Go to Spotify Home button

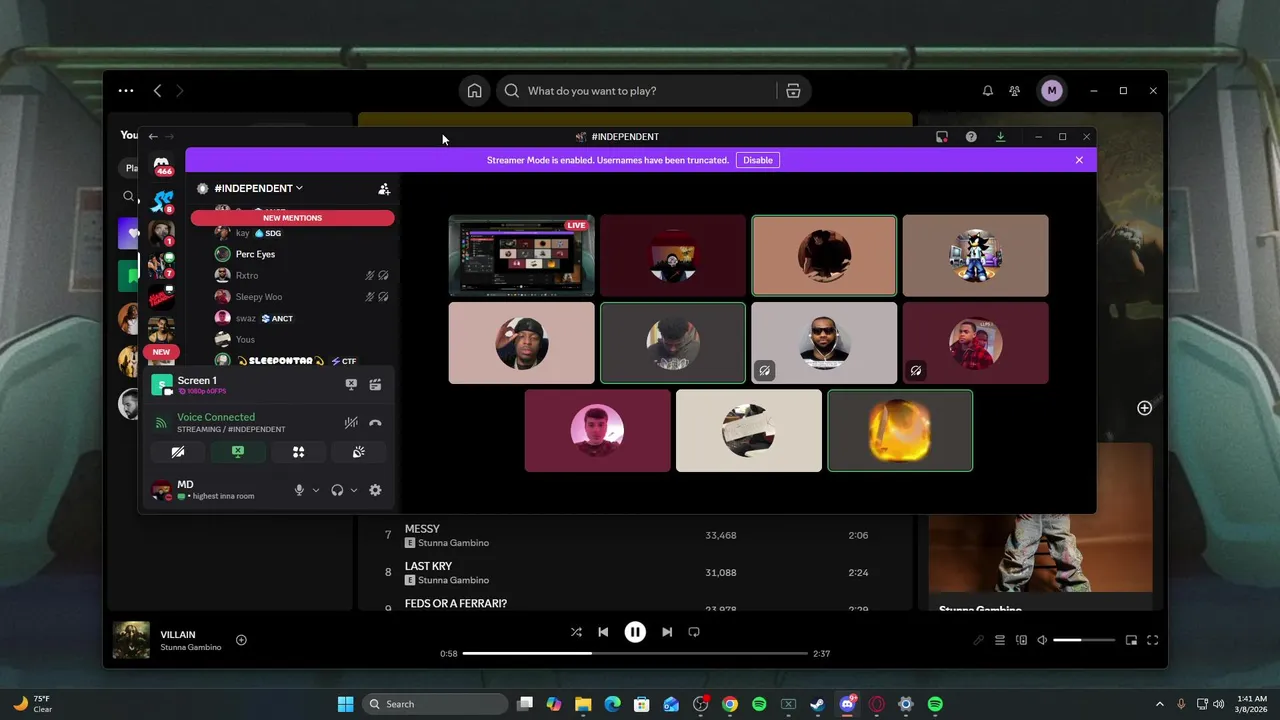tap(475, 91)
